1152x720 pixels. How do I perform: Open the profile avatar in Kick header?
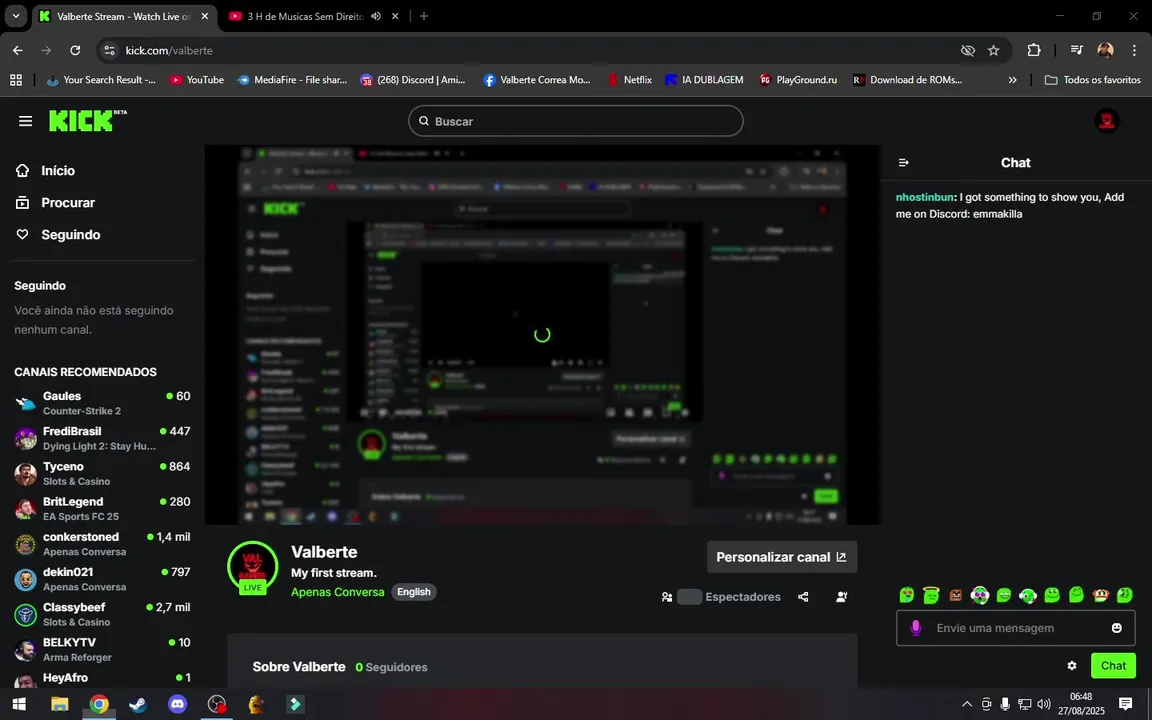[1106, 120]
